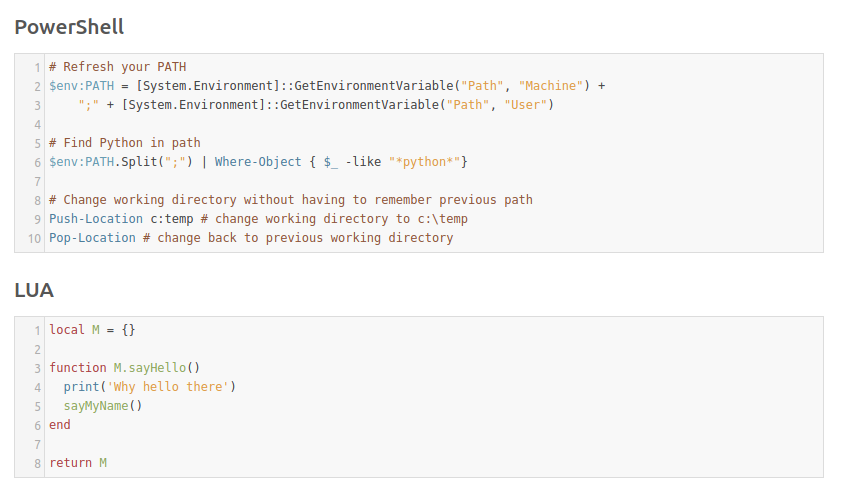842x503 pixels.
Task: Click 'function M.sayHello()' line
Action: coord(125,368)
